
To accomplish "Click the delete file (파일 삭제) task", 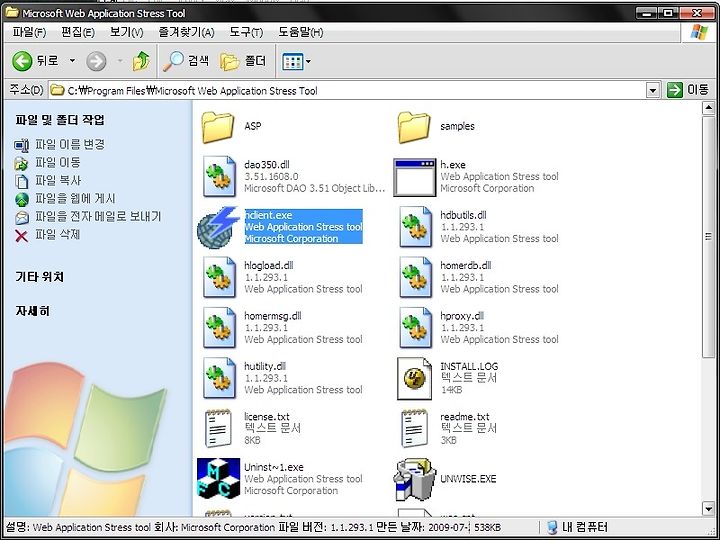I will pos(47,235).
